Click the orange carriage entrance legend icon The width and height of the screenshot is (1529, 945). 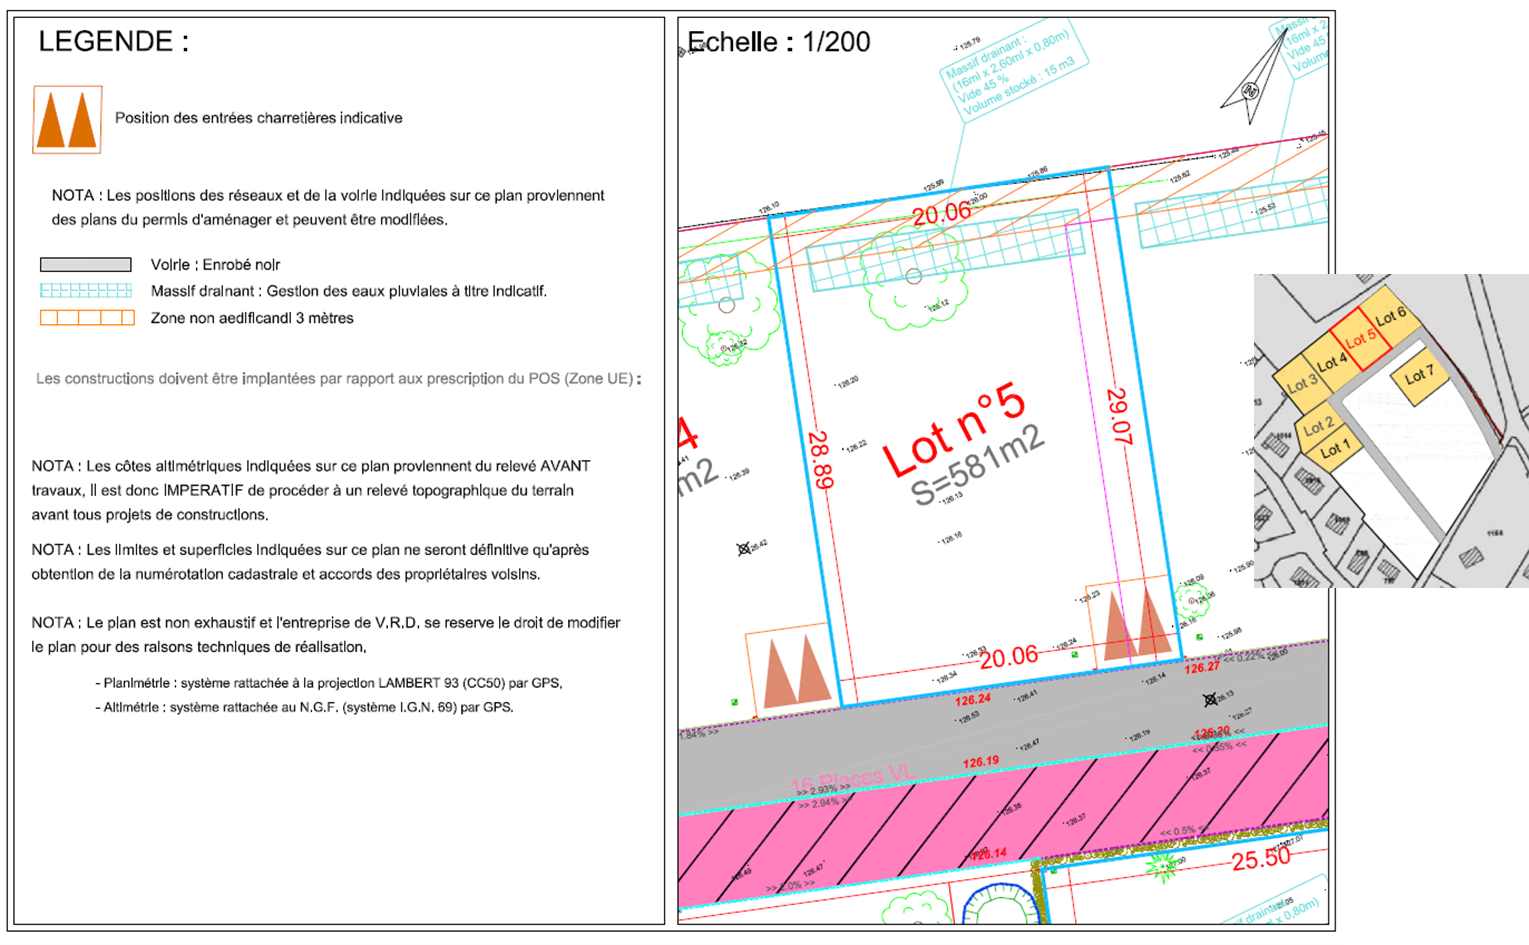[67, 119]
